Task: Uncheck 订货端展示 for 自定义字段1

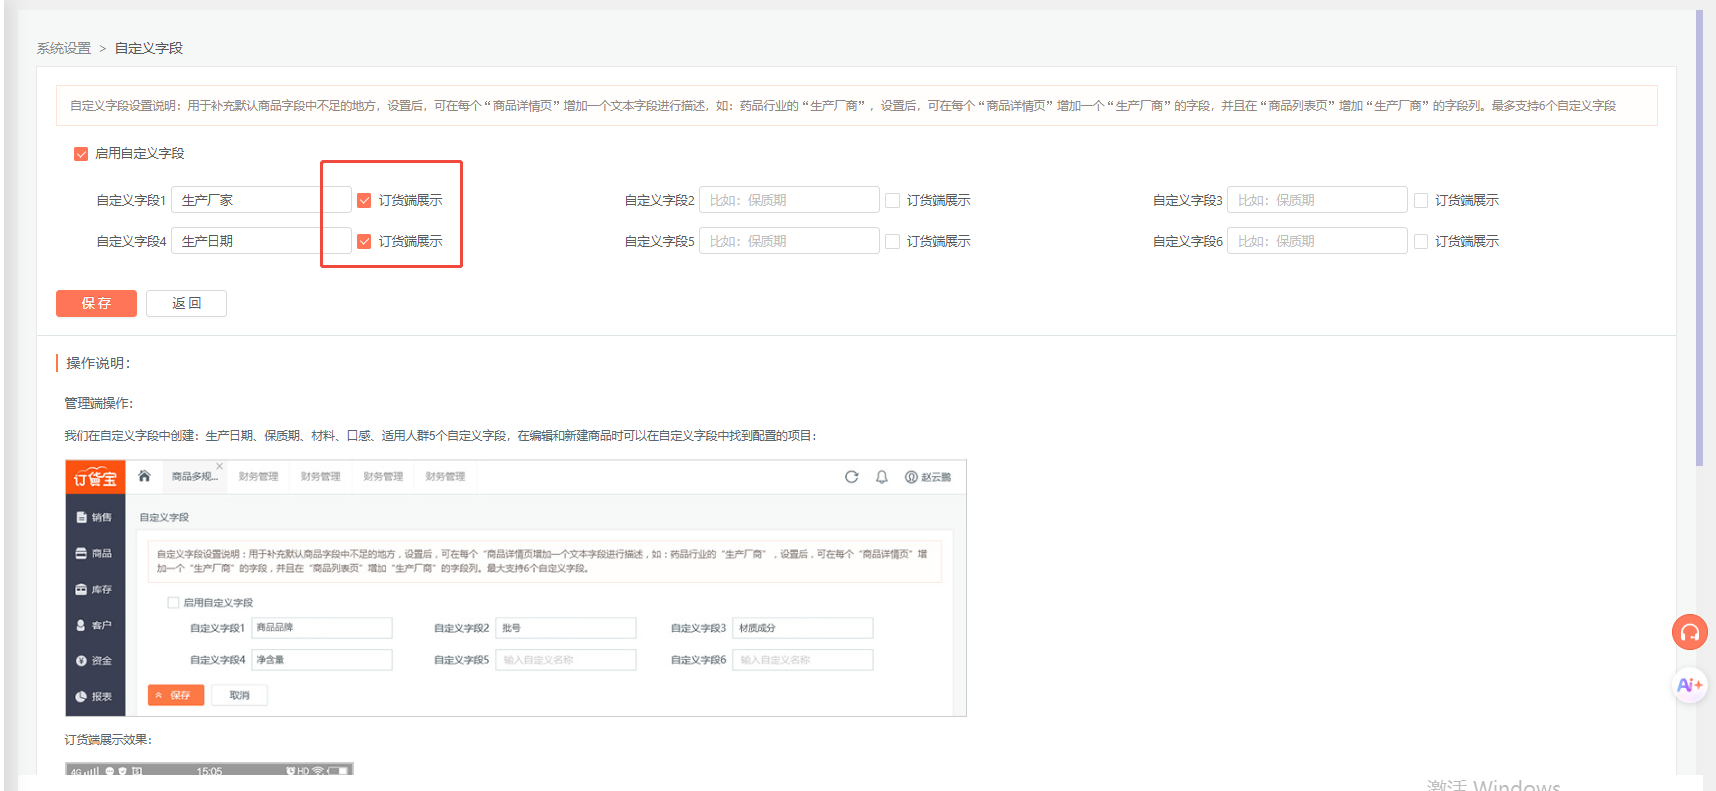Action: coord(364,200)
